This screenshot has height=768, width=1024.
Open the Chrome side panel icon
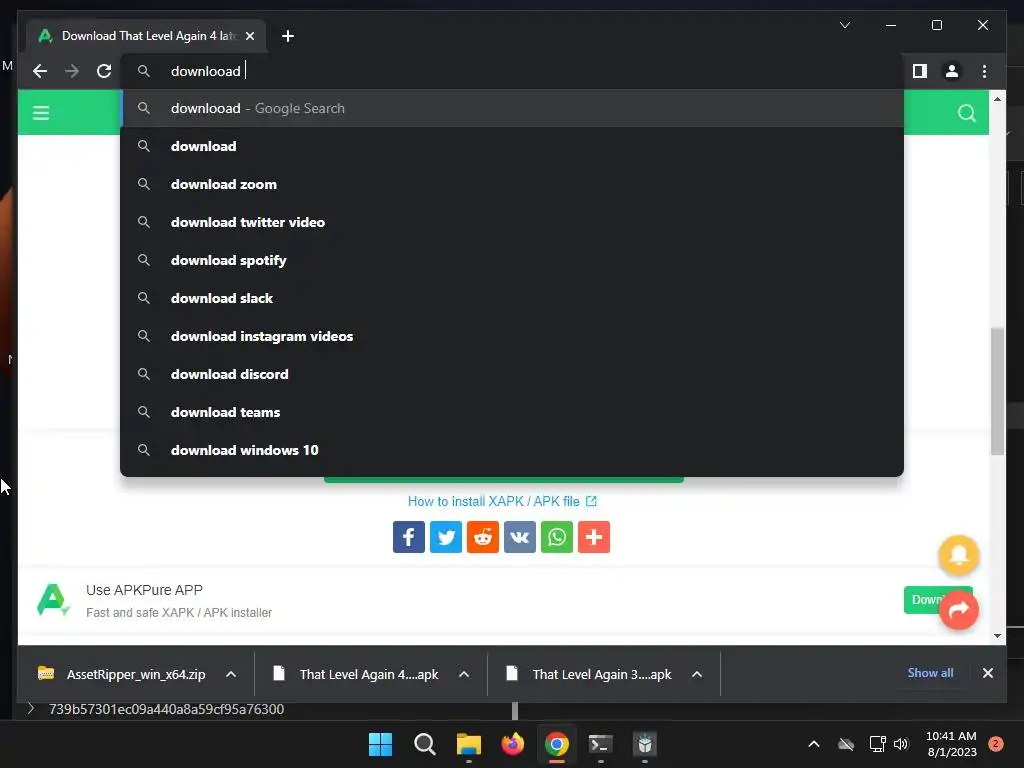coord(920,71)
